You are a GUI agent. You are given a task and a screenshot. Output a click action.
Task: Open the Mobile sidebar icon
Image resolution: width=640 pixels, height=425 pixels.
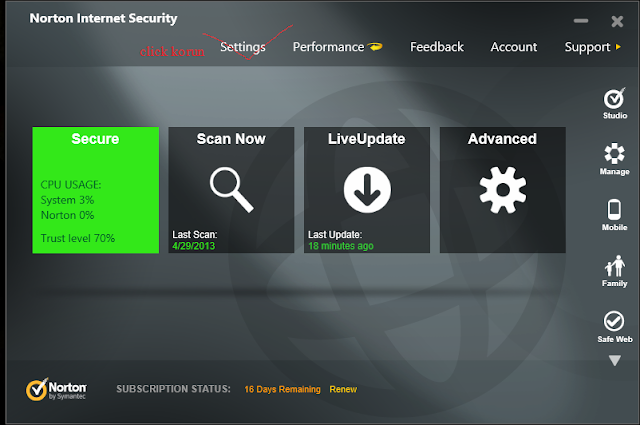tap(614, 215)
